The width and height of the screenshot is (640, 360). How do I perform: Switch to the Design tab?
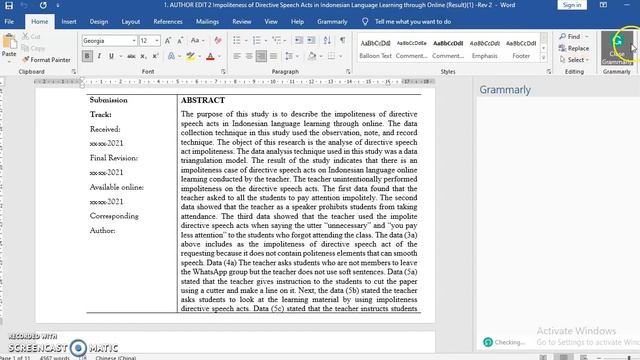pyautogui.click(x=99, y=22)
